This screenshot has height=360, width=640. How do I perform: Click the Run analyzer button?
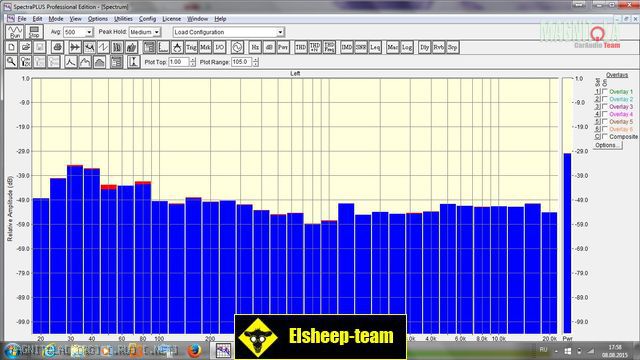click(15, 32)
